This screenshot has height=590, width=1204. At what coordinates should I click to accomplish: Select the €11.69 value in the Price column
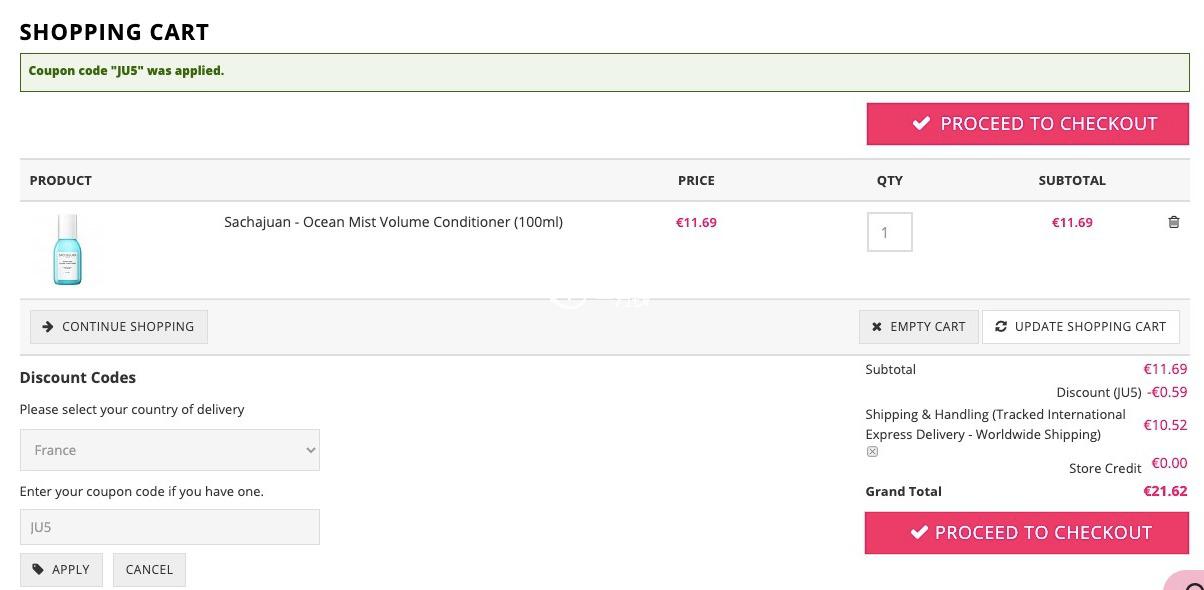[696, 223]
